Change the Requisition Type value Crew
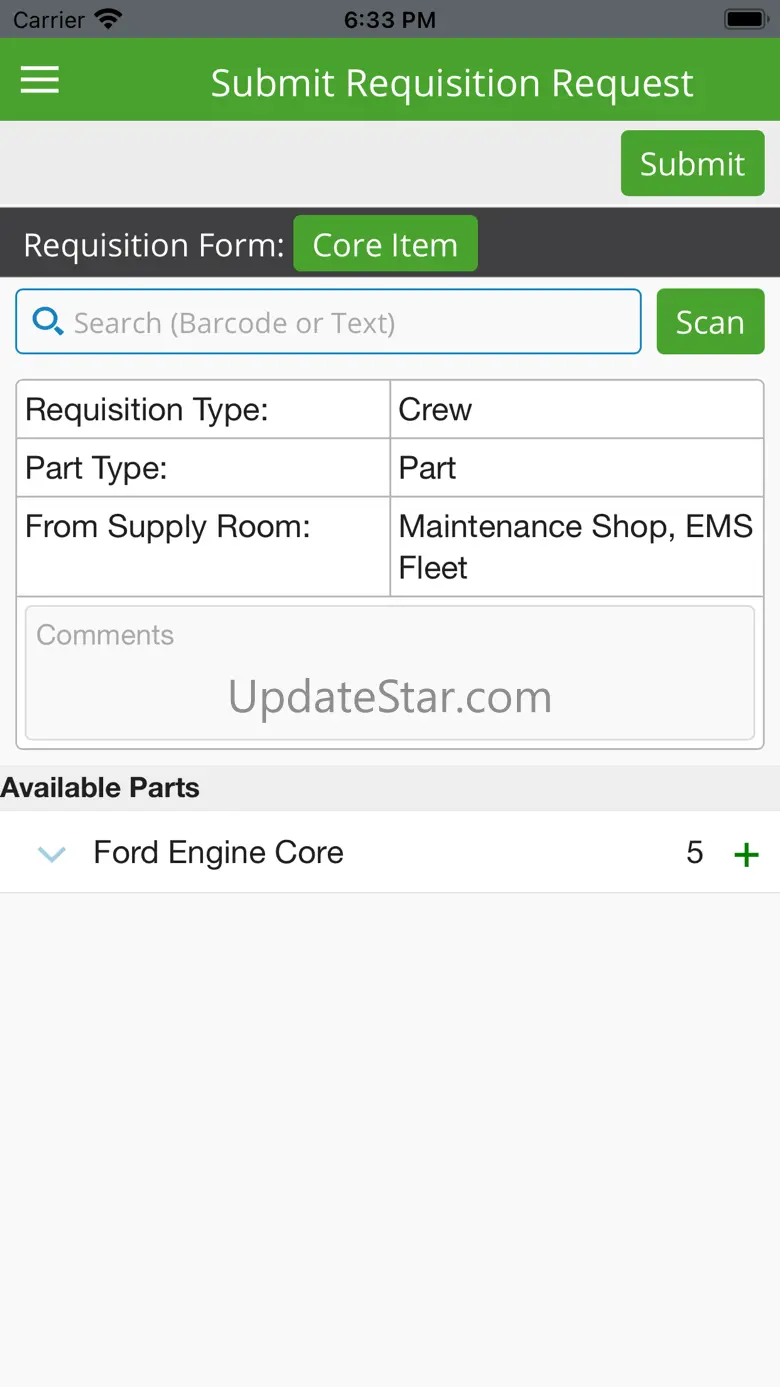 tap(576, 410)
